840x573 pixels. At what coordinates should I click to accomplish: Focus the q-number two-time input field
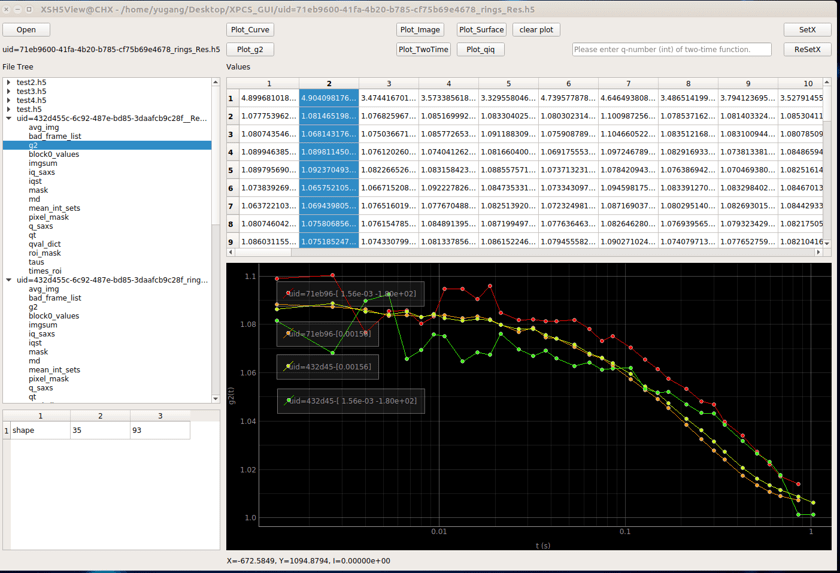pos(672,49)
